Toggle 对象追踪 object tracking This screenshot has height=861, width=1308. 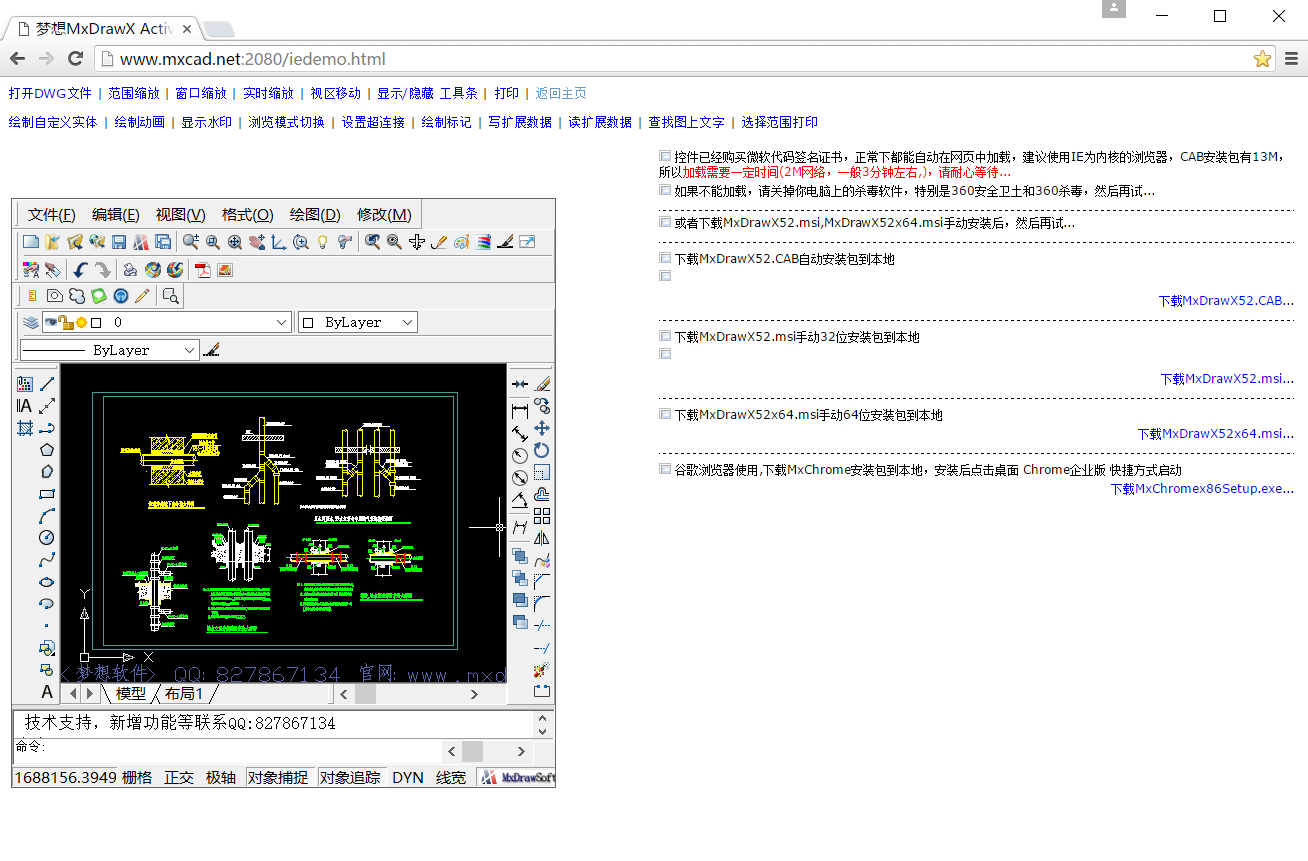350,778
